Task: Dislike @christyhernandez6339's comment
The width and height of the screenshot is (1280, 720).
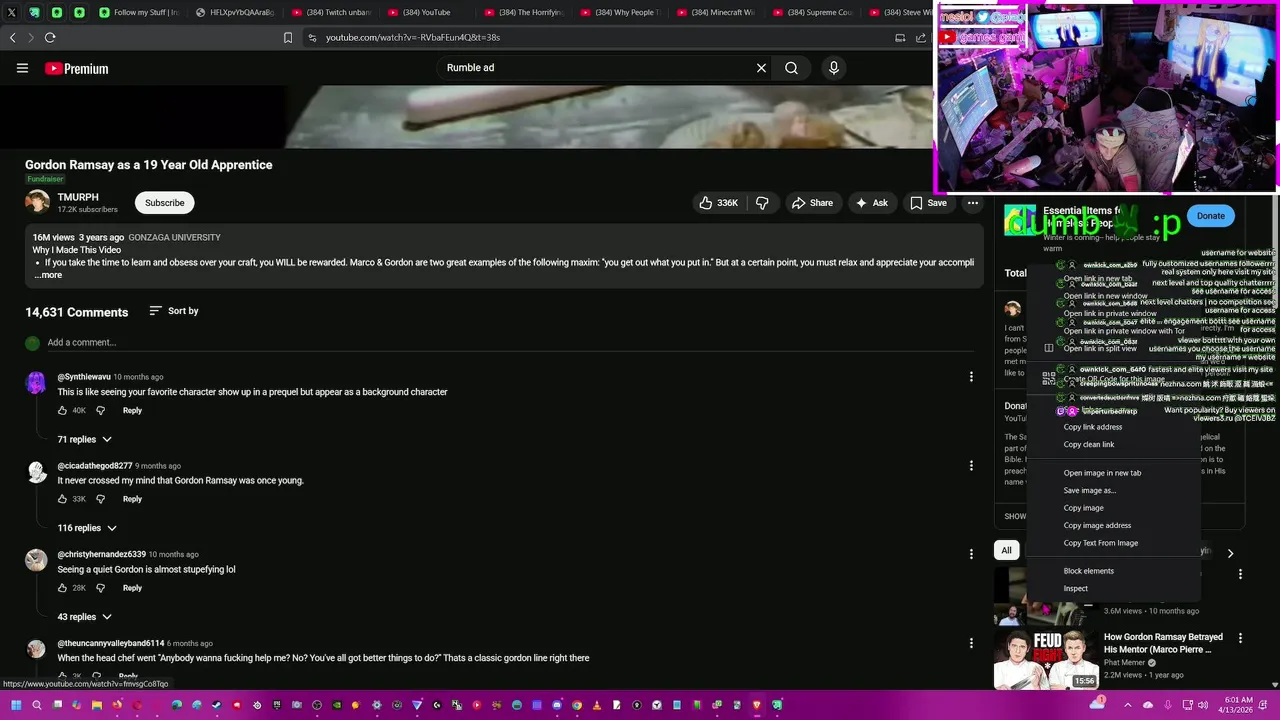Action: click(100, 588)
